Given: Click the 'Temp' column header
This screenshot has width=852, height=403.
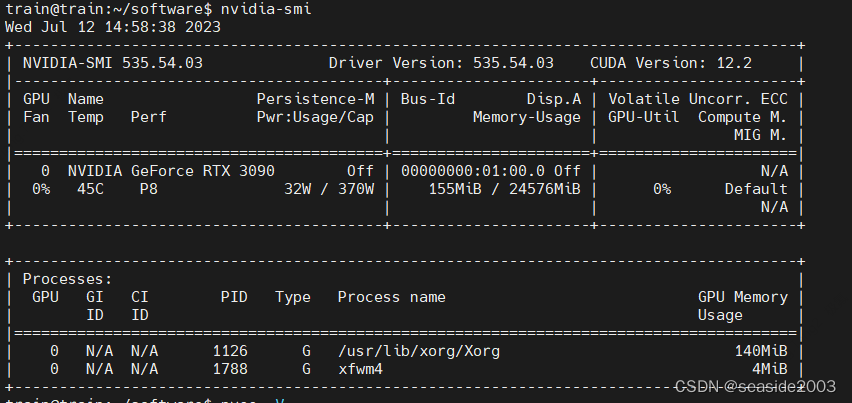Looking at the screenshot, I should 86,117.
